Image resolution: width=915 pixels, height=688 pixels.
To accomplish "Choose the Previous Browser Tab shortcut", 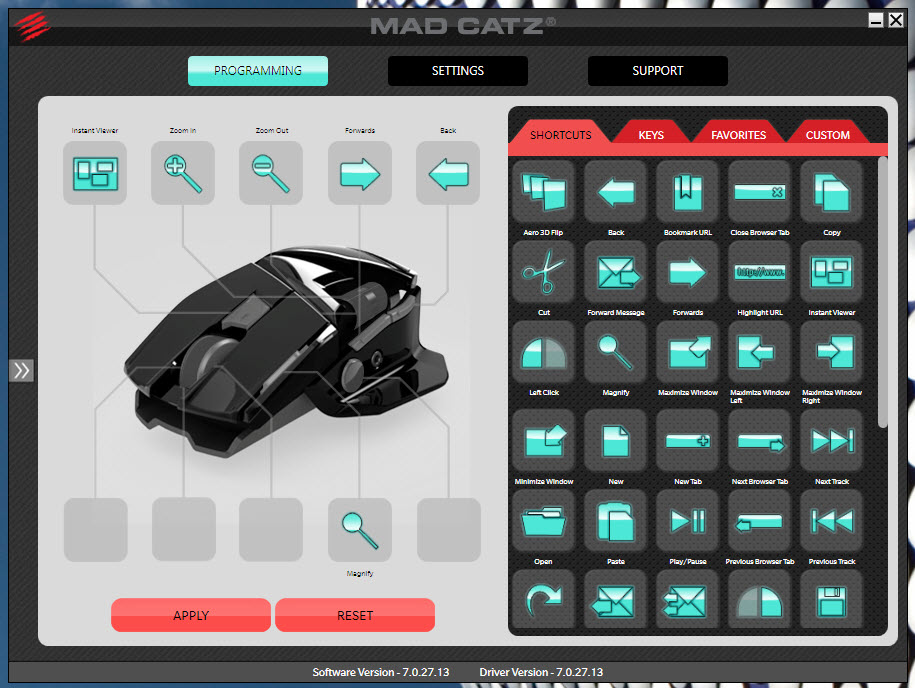I will (x=759, y=521).
